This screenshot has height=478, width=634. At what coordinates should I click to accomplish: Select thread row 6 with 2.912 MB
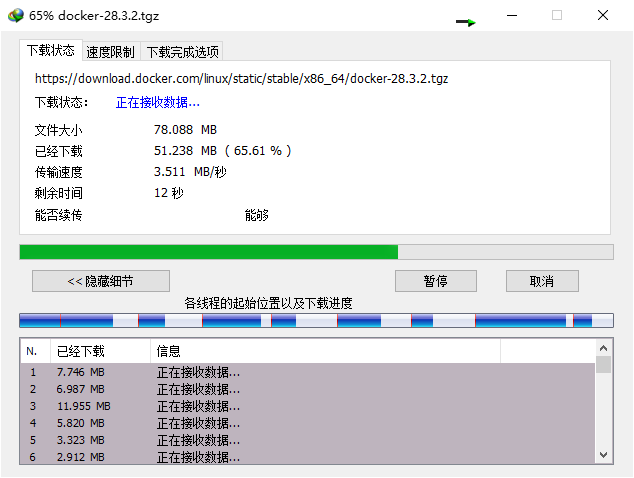point(308,457)
